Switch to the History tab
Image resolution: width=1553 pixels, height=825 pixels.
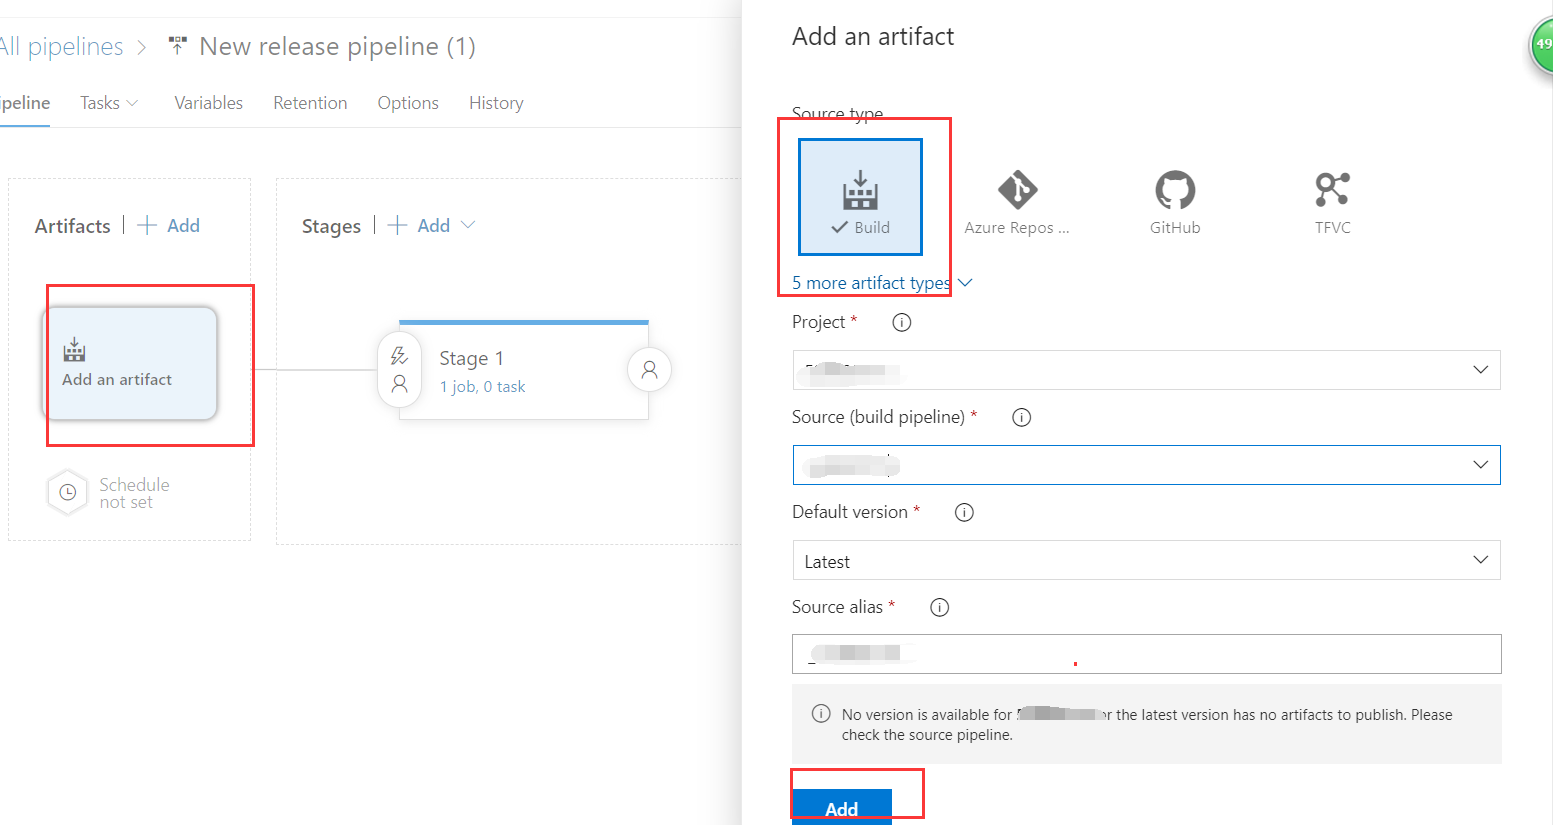click(x=496, y=103)
